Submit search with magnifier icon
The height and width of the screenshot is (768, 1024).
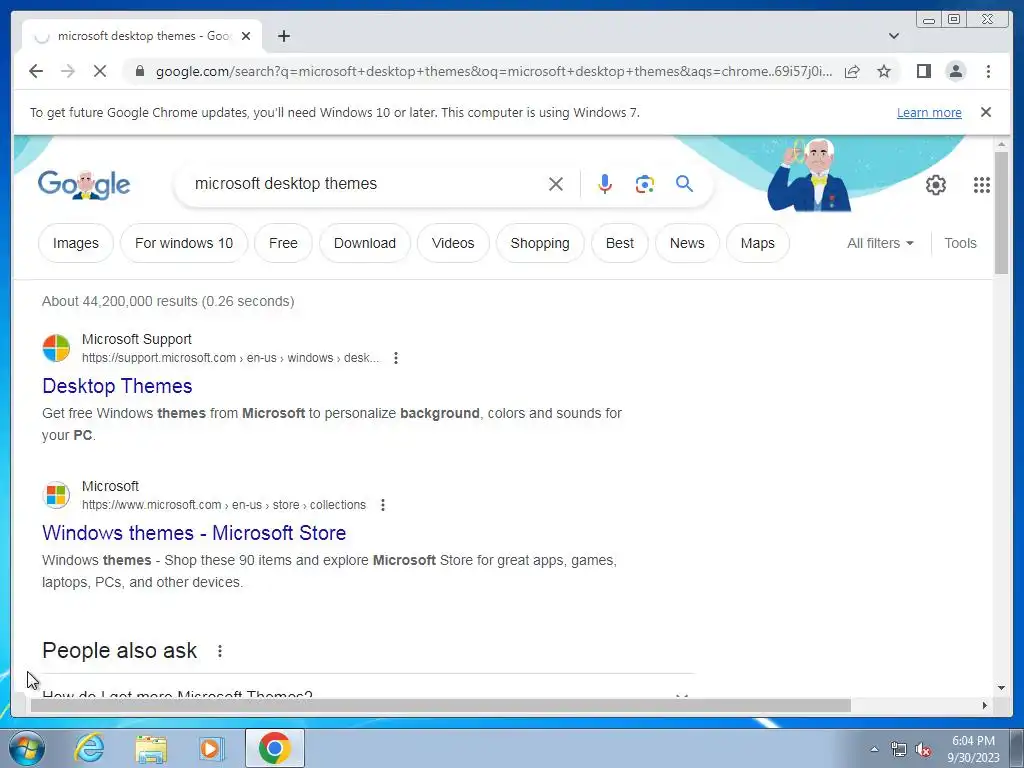684,184
